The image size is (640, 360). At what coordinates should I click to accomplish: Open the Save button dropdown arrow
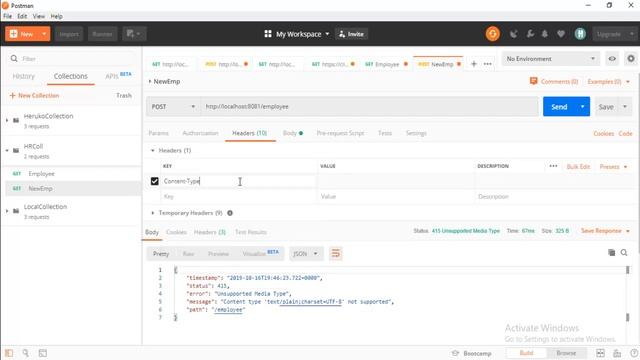(624, 107)
